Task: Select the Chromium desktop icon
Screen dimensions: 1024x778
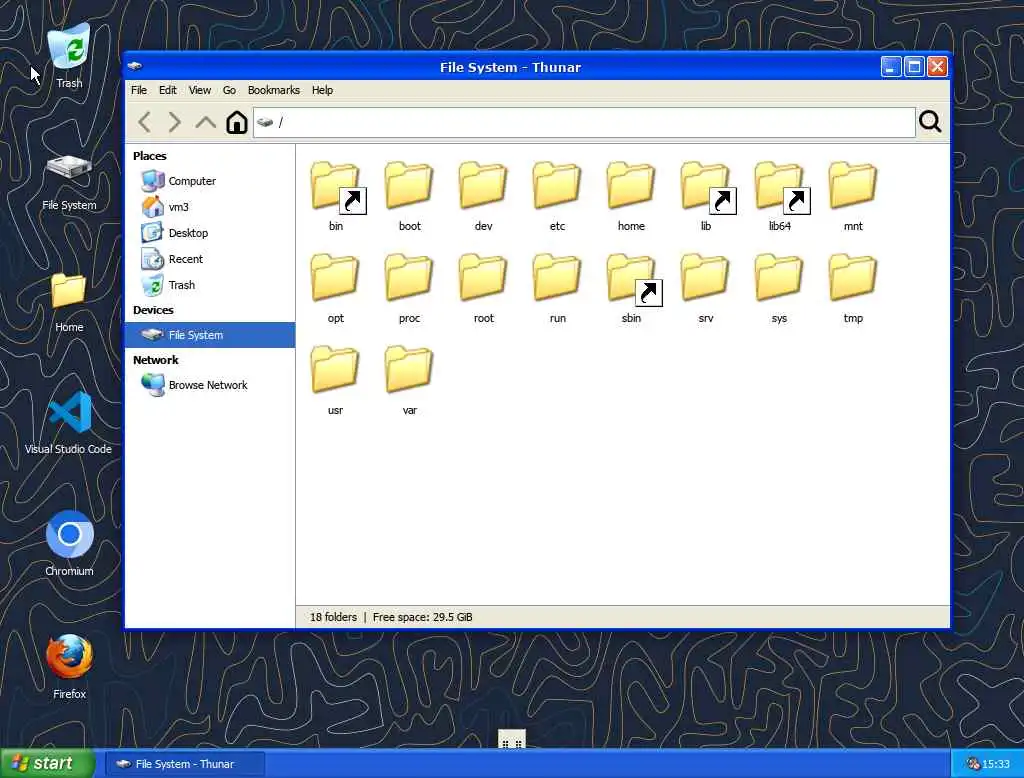Action: click(x=69, y=534)
